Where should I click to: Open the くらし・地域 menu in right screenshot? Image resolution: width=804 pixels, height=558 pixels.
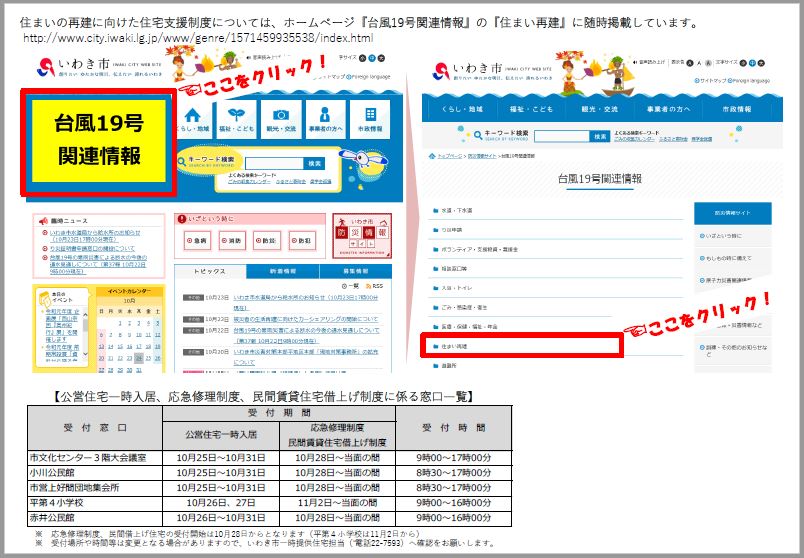(x=463, y=107)
